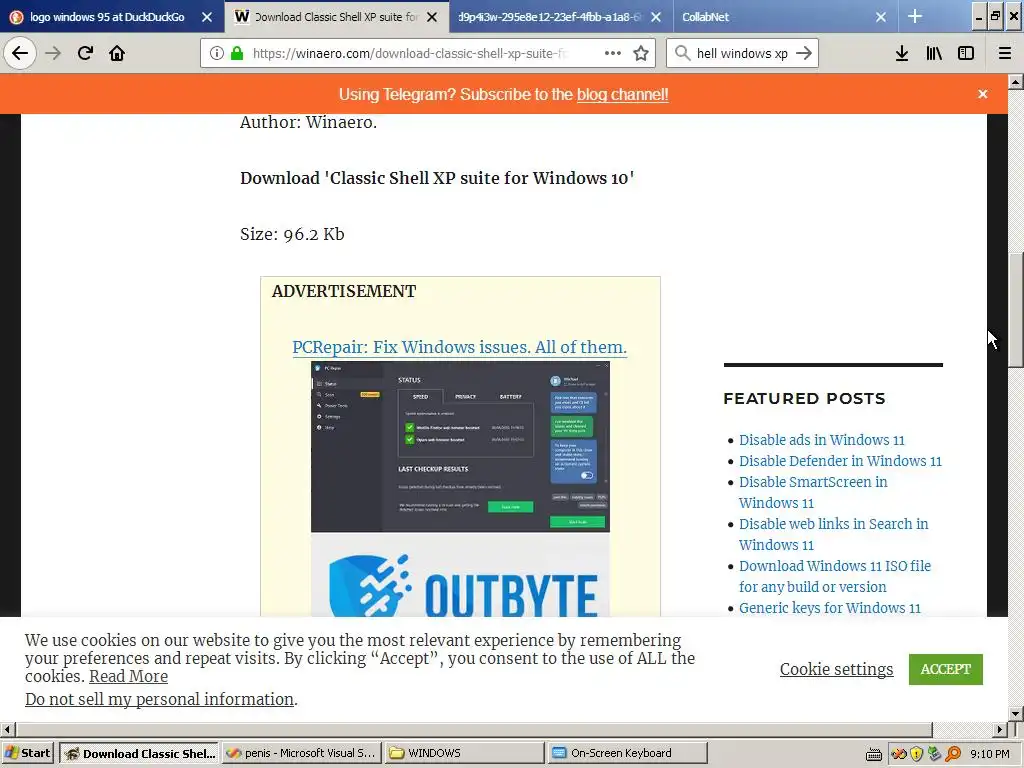This screenshot has height=768, width=1024.
Task: Open the Firefox home page icon
Action: (x=117, y=54)
